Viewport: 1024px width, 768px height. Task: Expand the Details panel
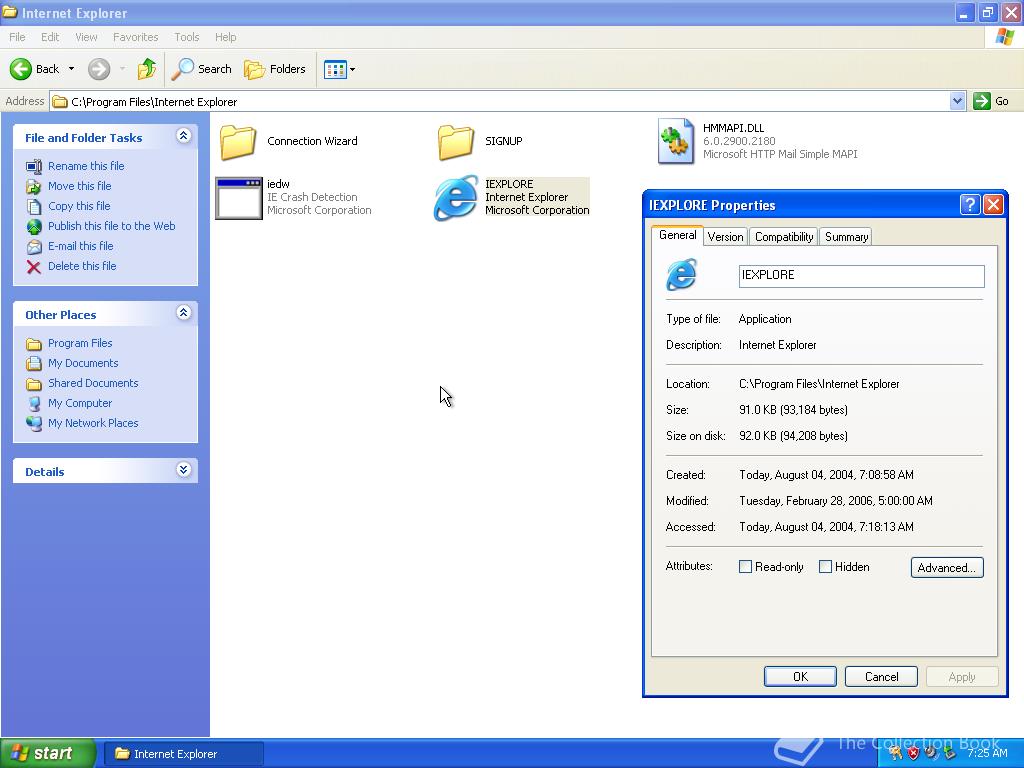pos(184,470)
